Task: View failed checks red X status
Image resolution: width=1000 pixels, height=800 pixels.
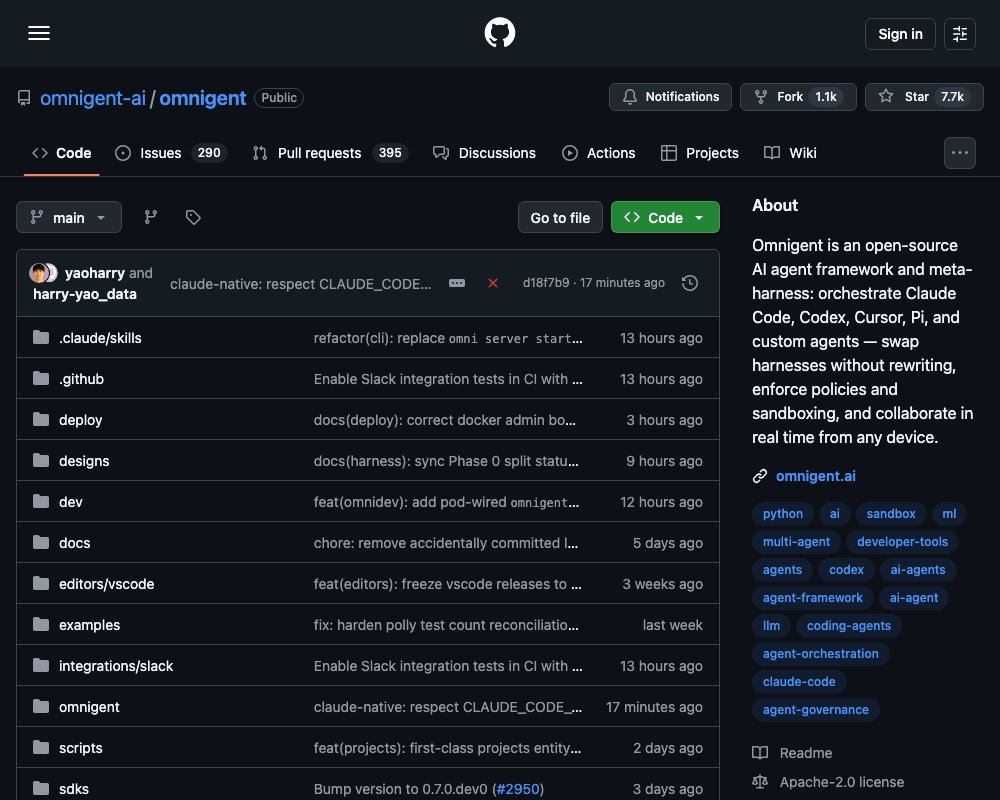Action: (x=493, y=283)
